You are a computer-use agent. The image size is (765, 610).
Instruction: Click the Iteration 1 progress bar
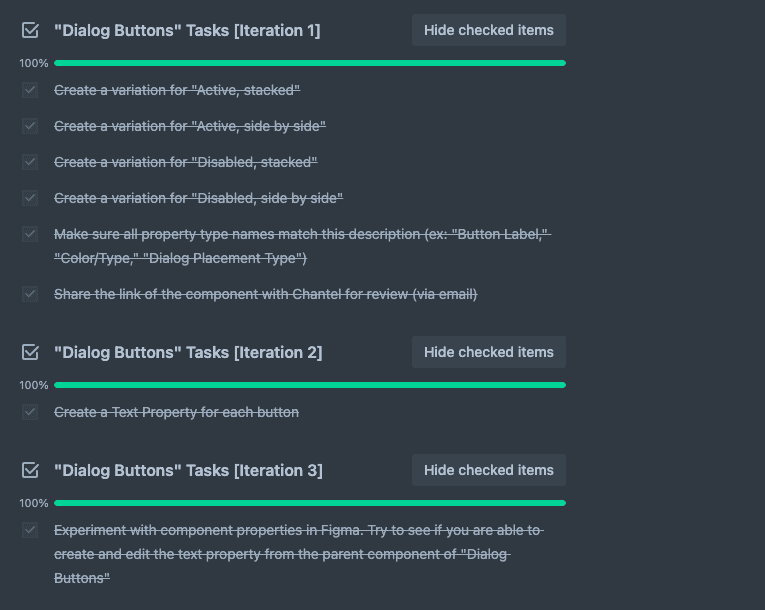(x=310, y=63)
